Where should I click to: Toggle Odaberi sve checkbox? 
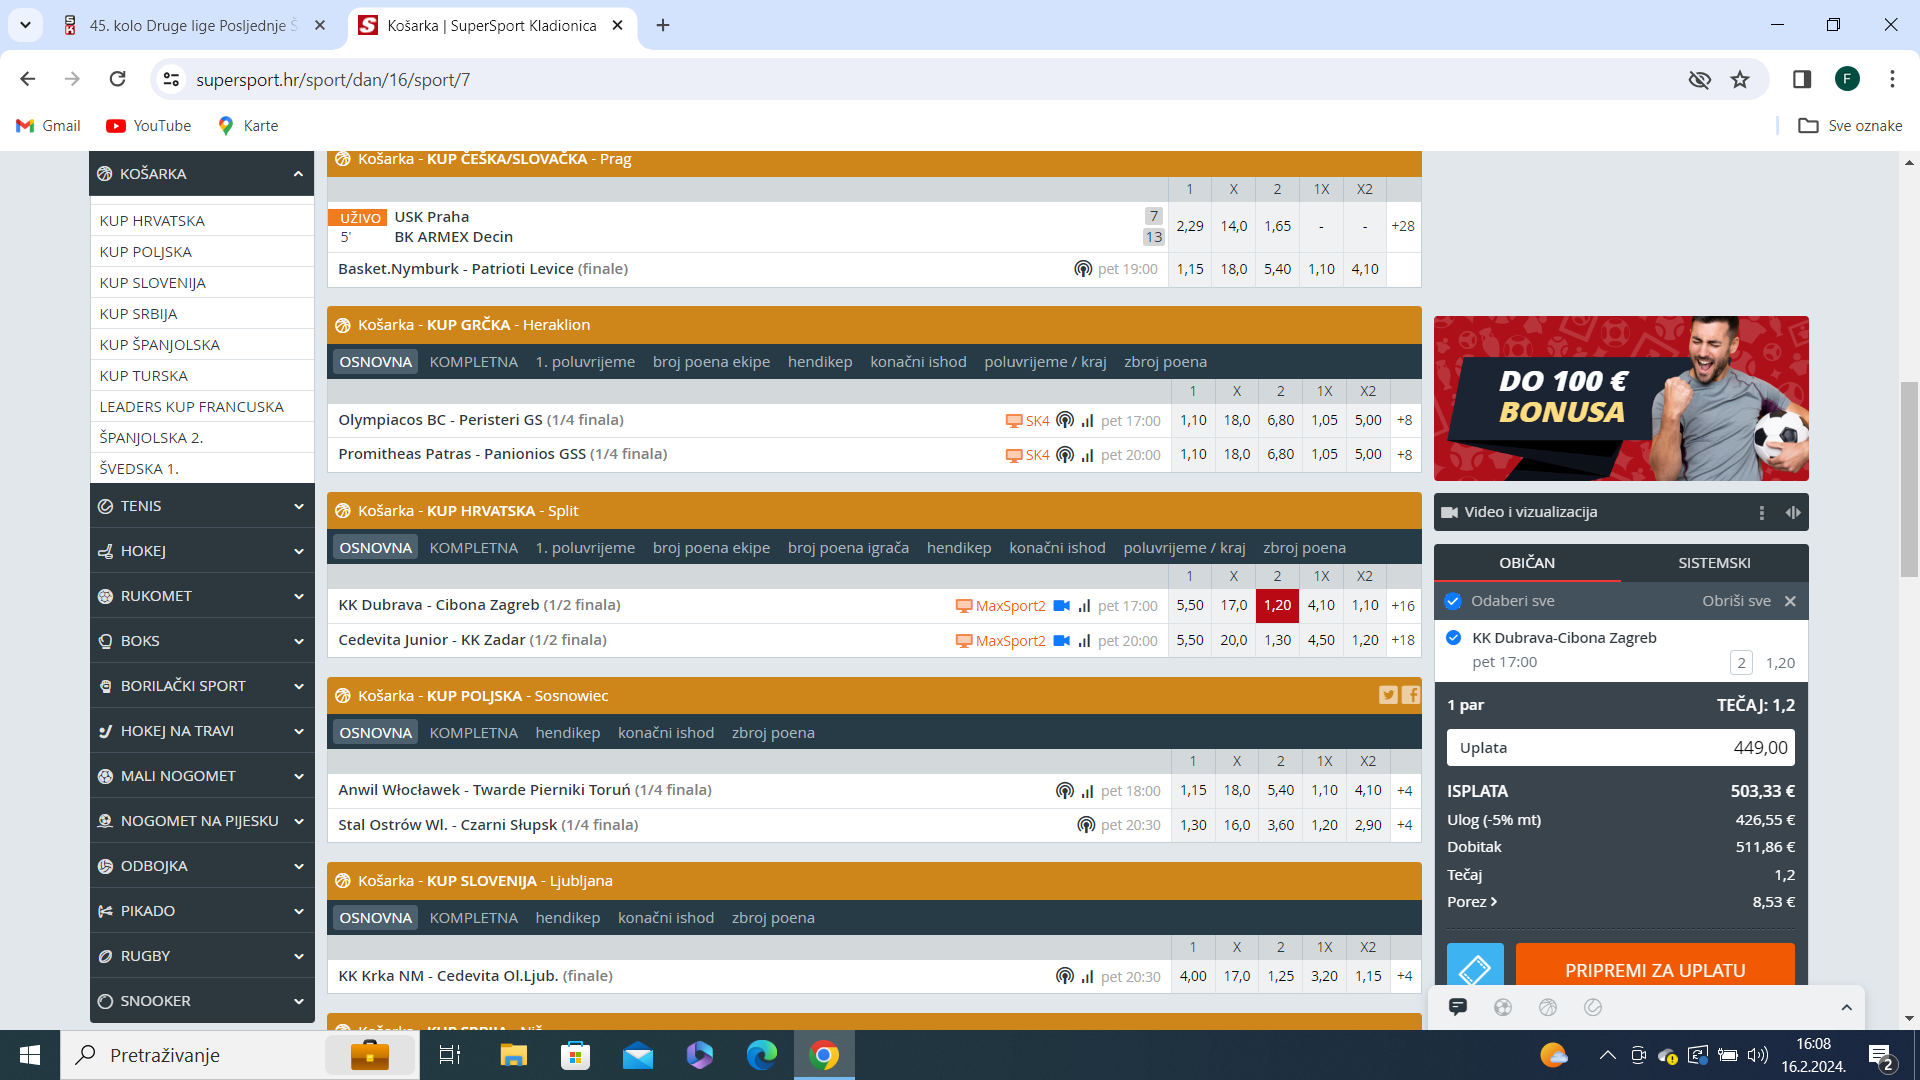1453,601
